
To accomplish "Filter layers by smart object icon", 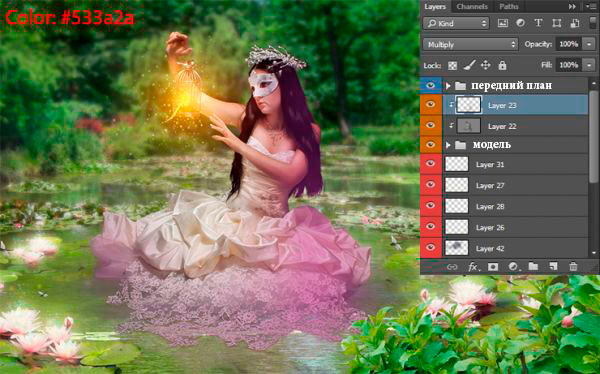I will click(x=574, y=23).
